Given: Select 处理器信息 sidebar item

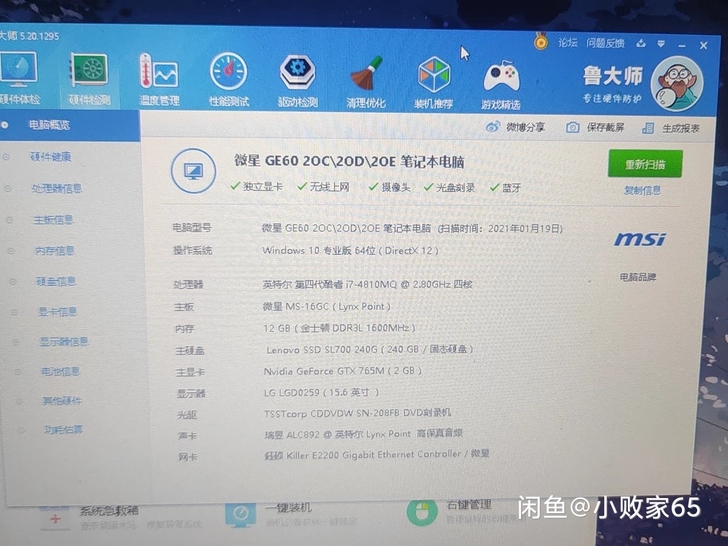Looking at the screenshot, I should click(57, 188).
